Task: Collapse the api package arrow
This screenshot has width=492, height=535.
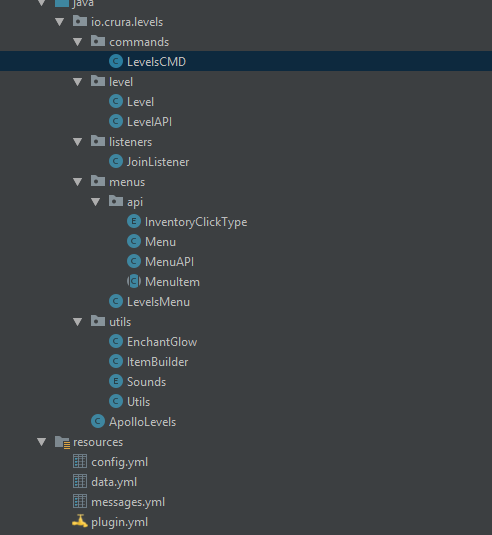Action: 96,202
